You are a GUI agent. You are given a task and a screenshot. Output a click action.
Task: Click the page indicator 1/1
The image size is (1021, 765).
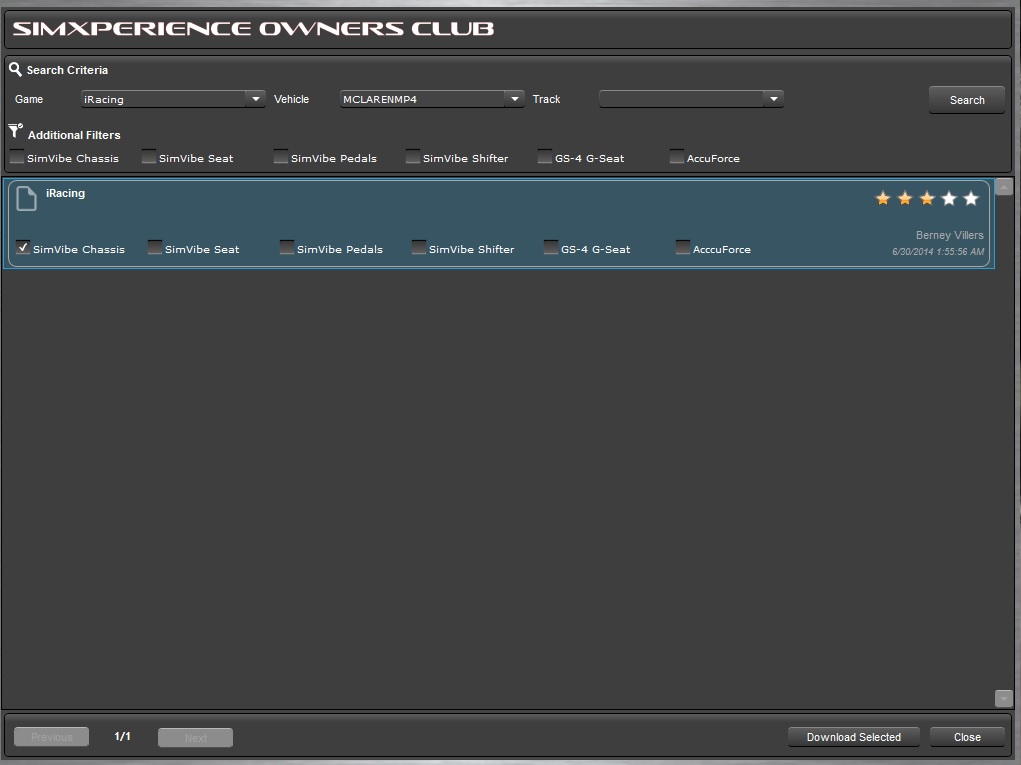pos(122,736)
